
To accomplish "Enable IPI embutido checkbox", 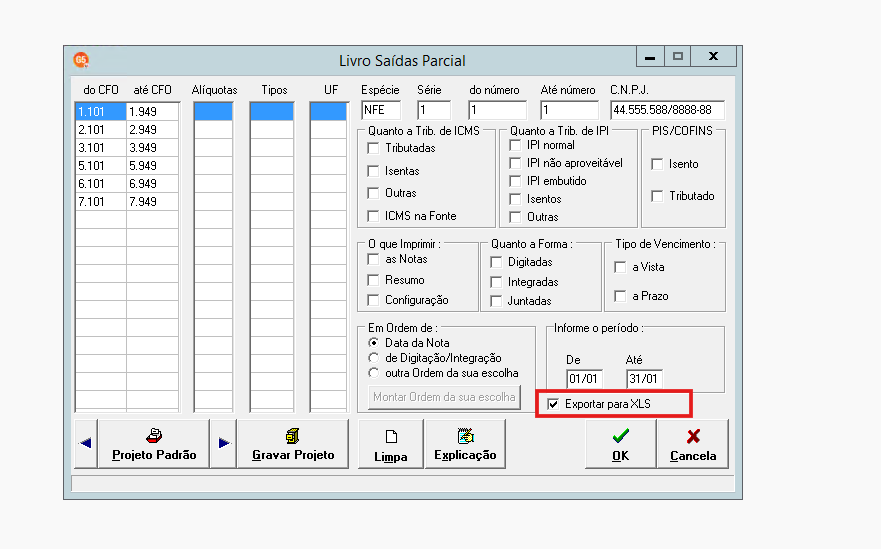I will pos(515,181).
